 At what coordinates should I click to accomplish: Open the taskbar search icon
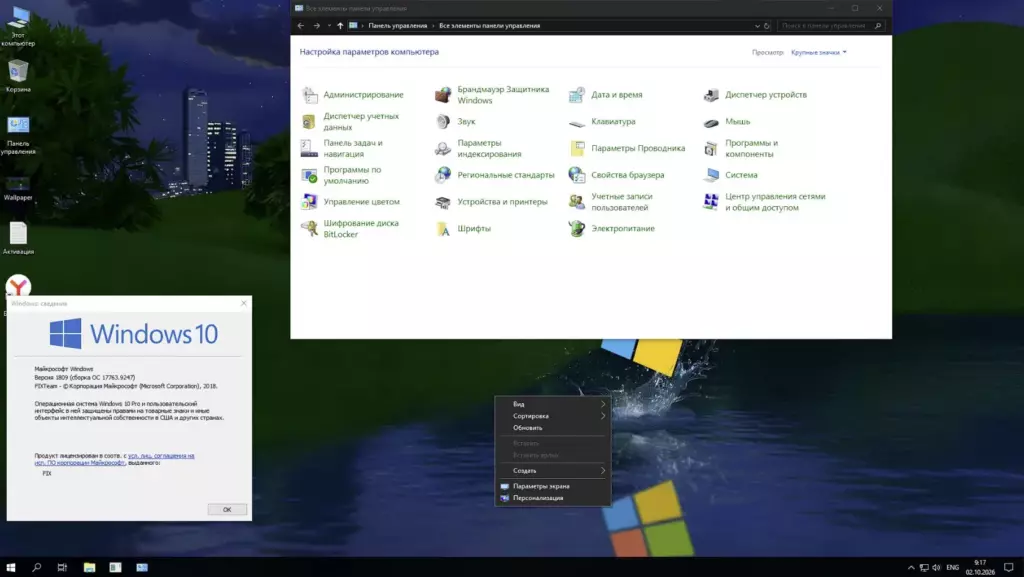[37, 567]
